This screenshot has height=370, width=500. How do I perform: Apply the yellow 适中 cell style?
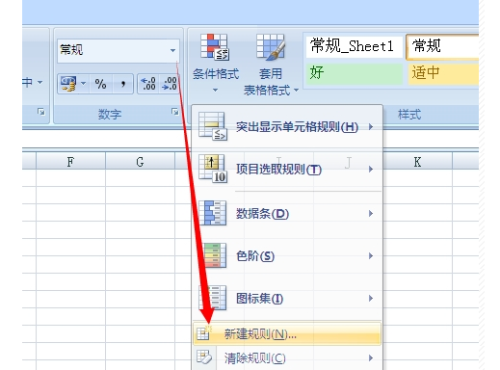click(x=443, y=73)
